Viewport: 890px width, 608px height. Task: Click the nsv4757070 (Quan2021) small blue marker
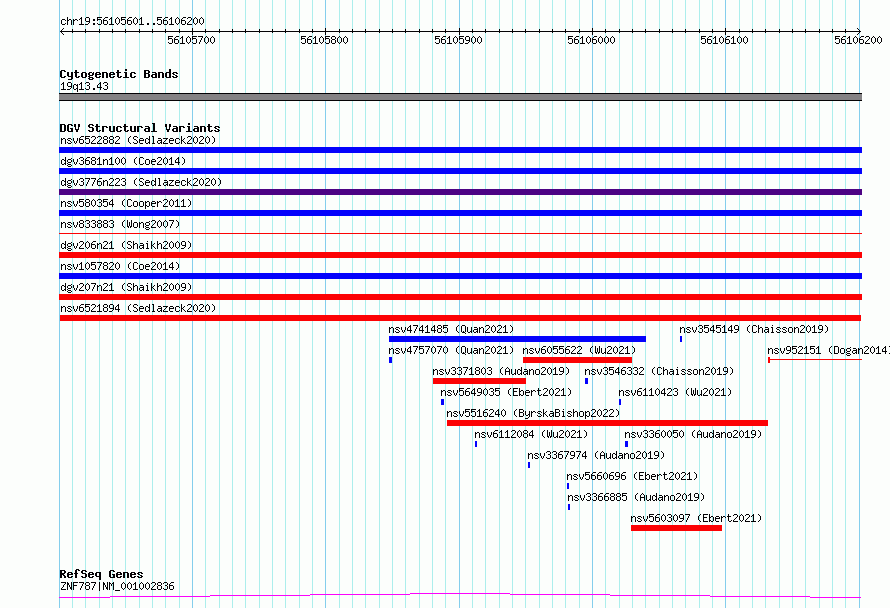point(391,360)
